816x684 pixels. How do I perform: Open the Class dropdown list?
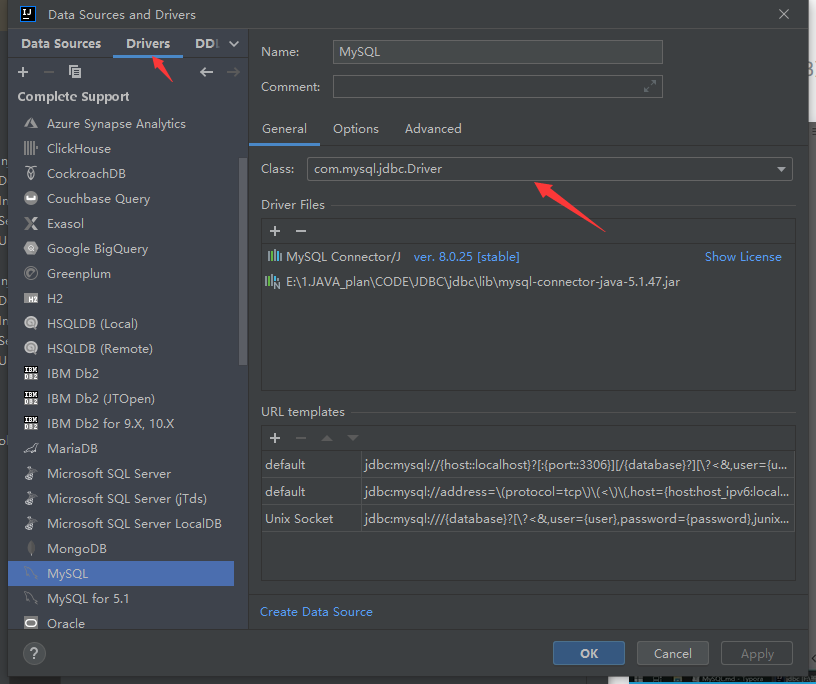tap(781, 169)
